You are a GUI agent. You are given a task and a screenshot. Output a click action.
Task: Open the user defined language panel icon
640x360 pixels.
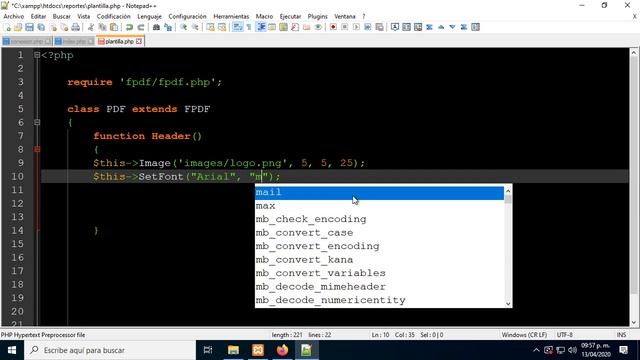pos(272,27)
